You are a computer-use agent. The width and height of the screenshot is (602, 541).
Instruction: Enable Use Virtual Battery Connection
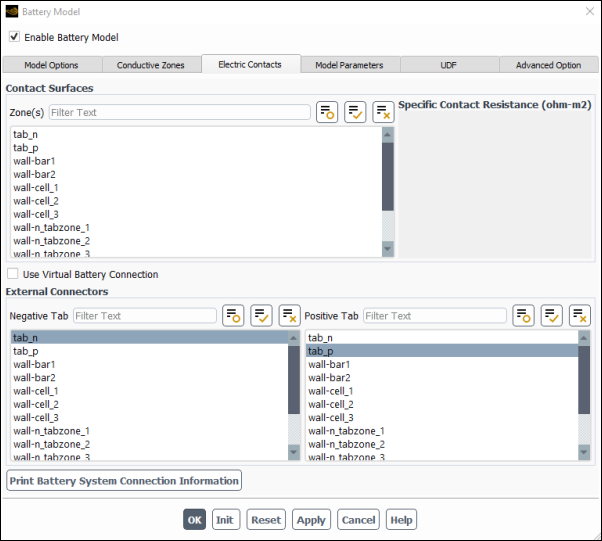[13, 274]
